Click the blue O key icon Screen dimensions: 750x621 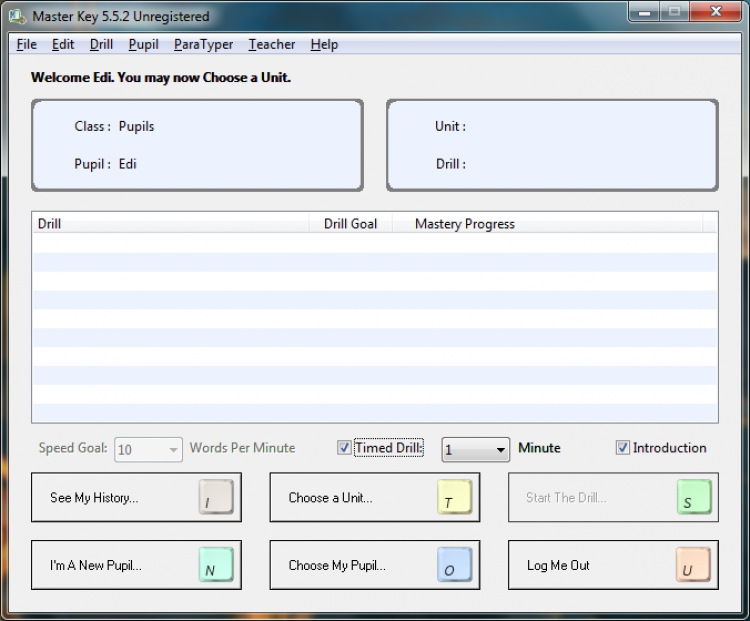click(x=454, y=565)
